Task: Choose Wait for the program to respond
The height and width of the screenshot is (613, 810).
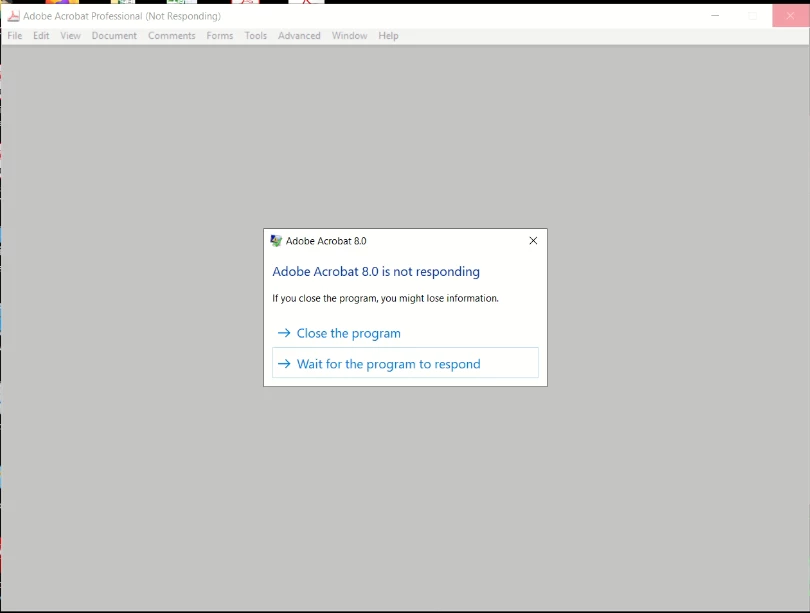Action: (405, 363)
